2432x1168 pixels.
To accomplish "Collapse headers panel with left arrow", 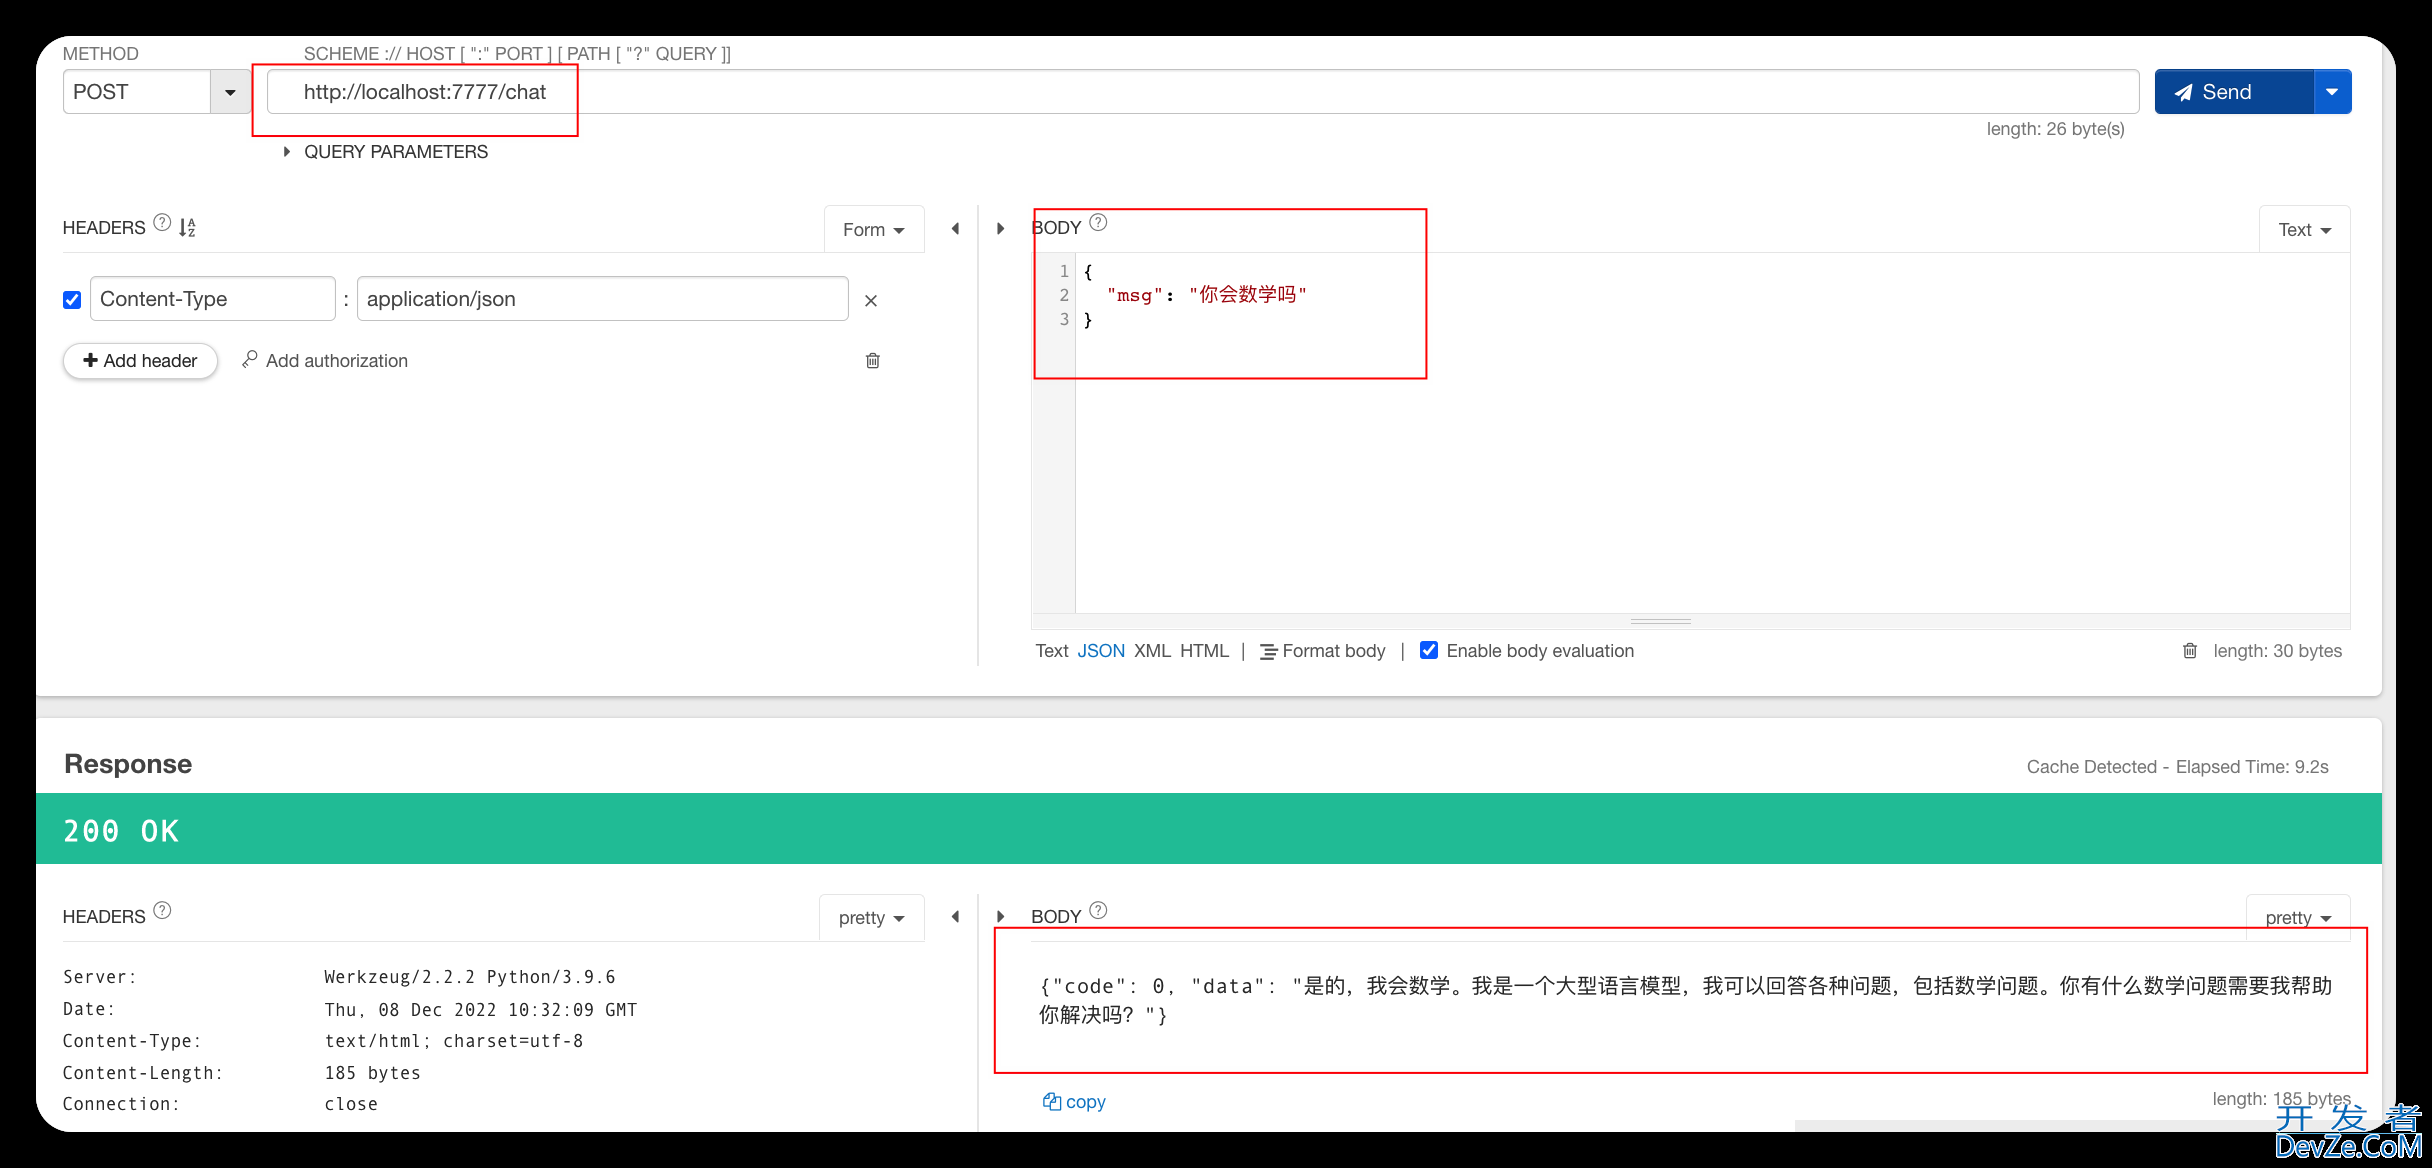I will [955, 229].
